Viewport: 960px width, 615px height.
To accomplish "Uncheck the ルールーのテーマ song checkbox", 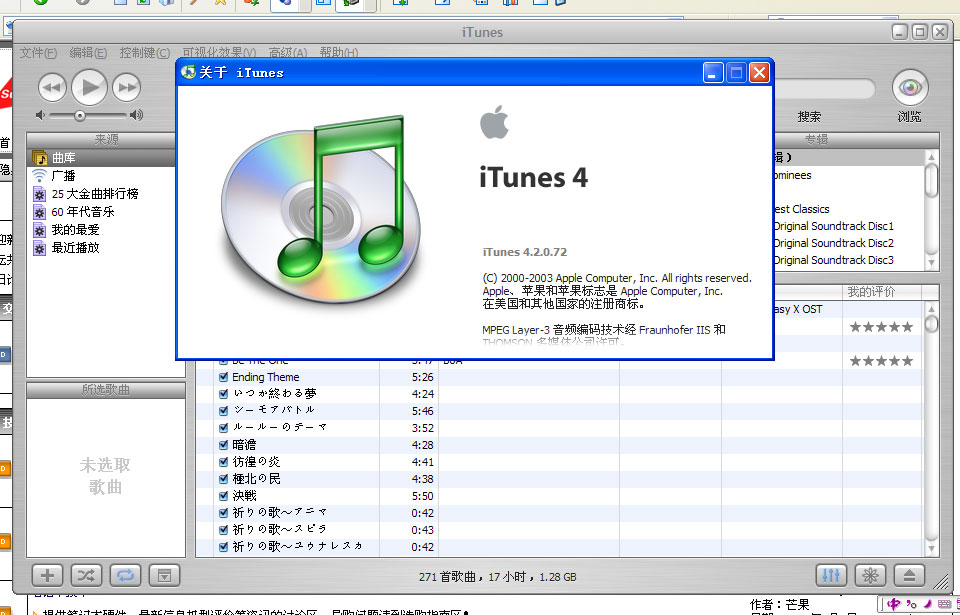I will 223,428.
